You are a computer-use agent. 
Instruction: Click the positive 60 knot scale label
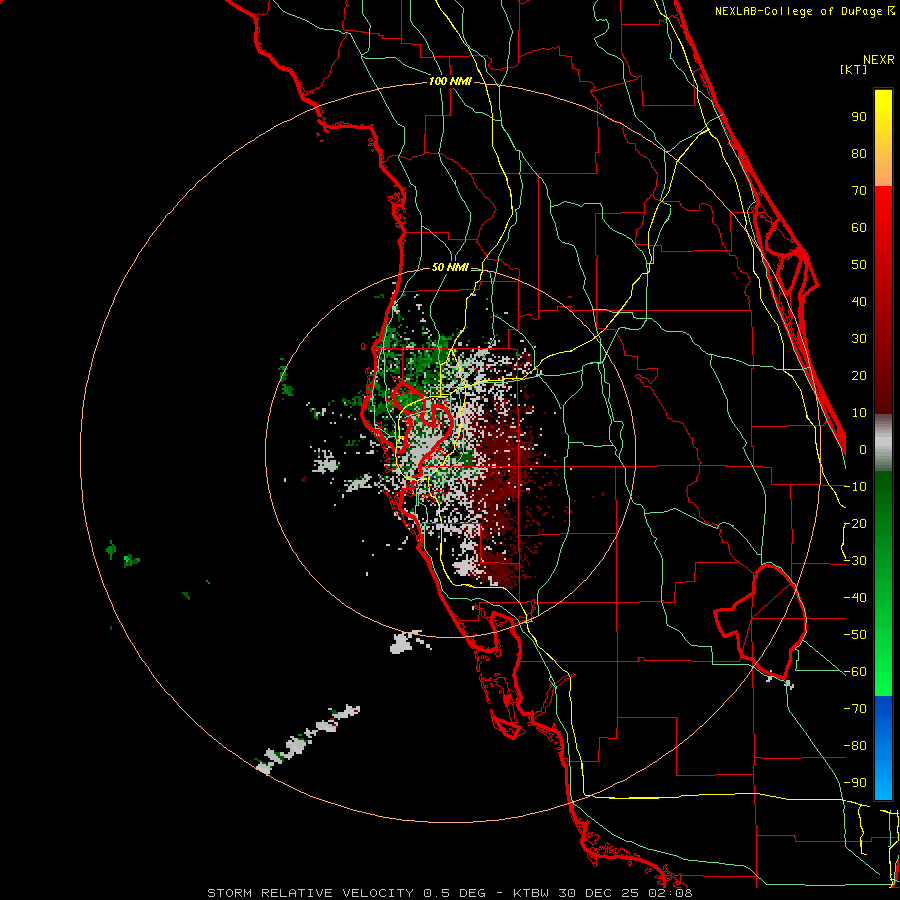click(x=859, y=228)
